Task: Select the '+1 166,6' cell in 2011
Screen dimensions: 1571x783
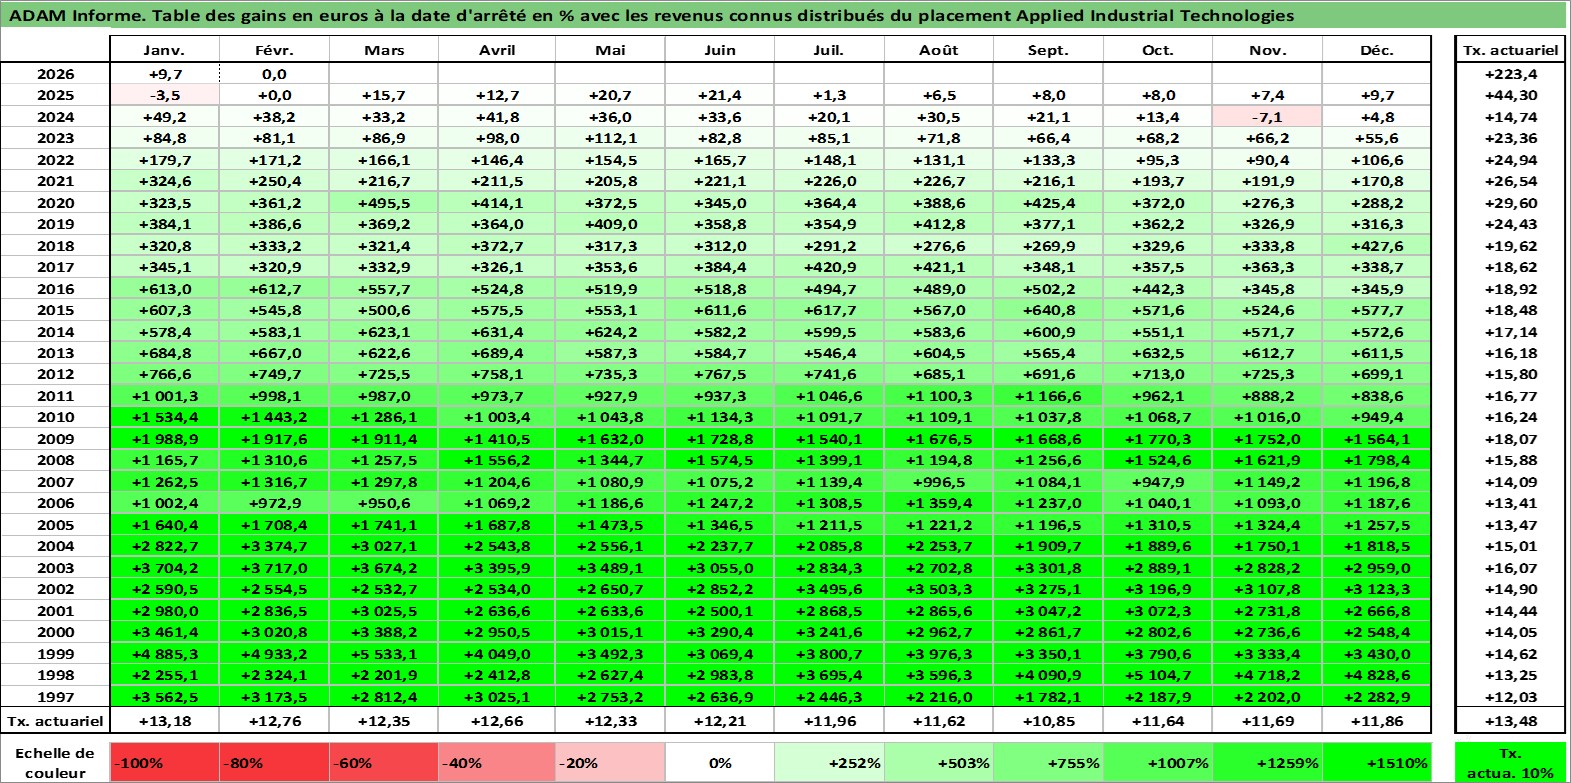Action: (1048, 396)
